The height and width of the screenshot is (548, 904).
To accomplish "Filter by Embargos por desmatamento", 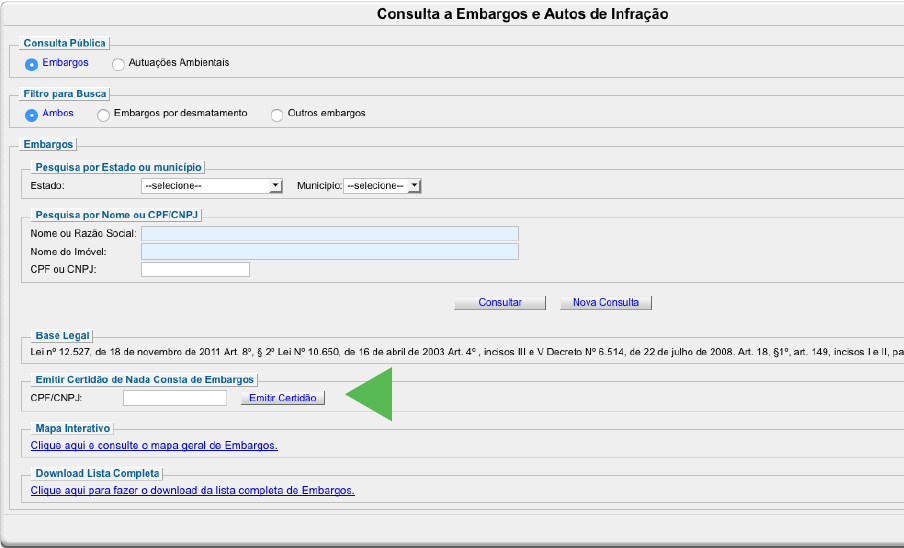I will 104,114.
